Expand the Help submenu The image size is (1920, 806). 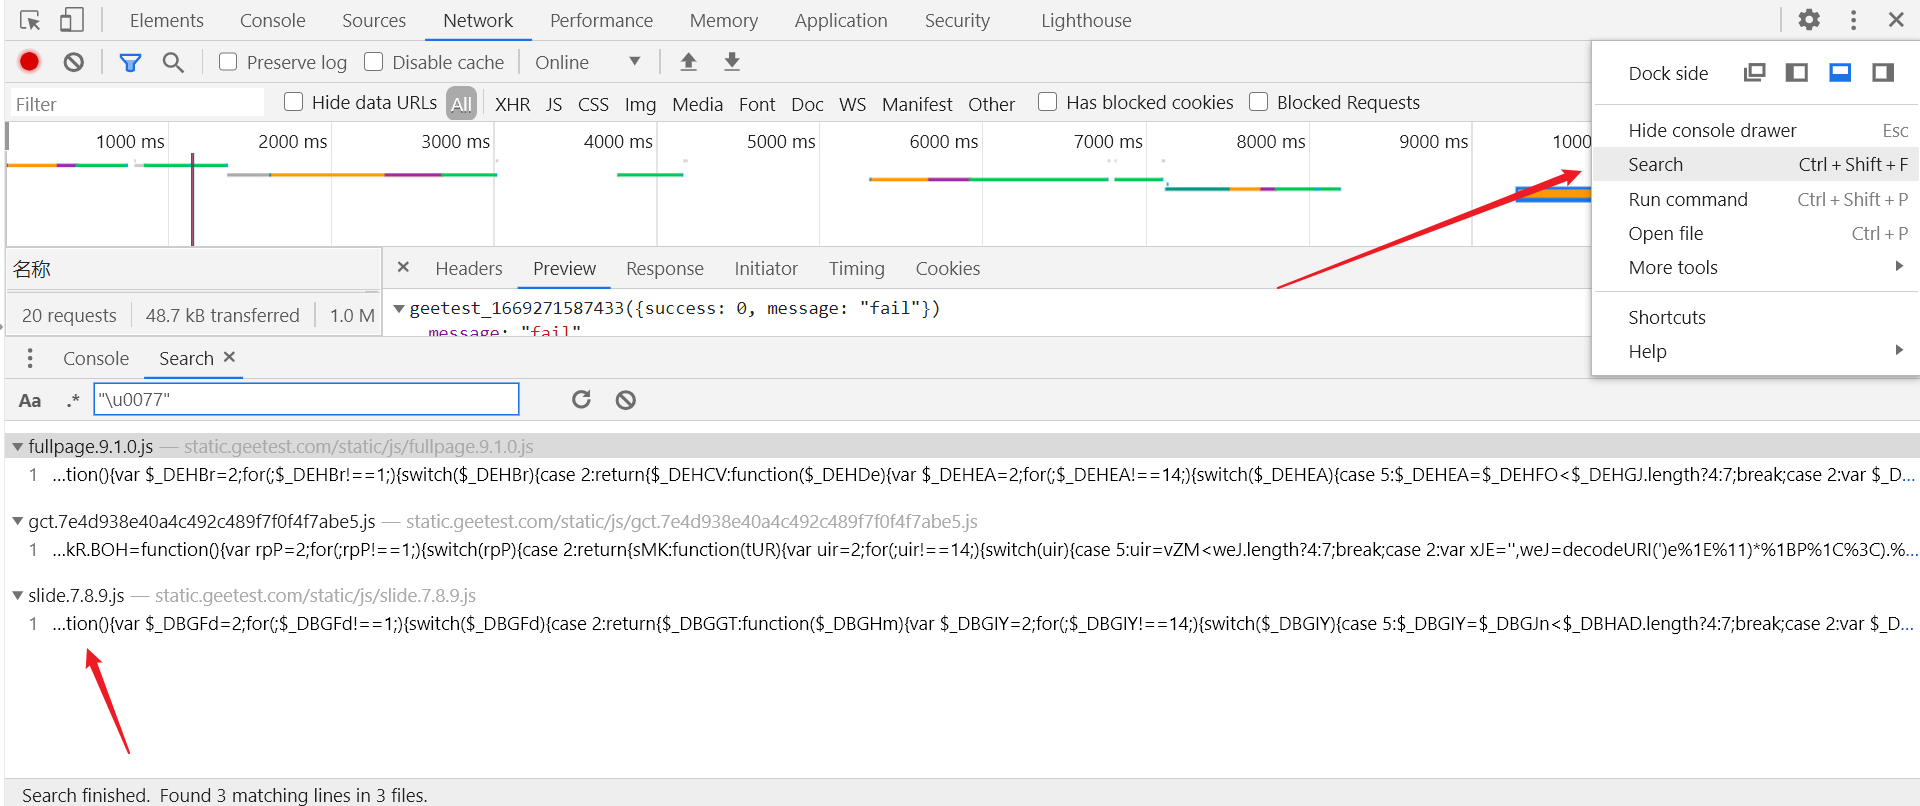(1755, 351)
